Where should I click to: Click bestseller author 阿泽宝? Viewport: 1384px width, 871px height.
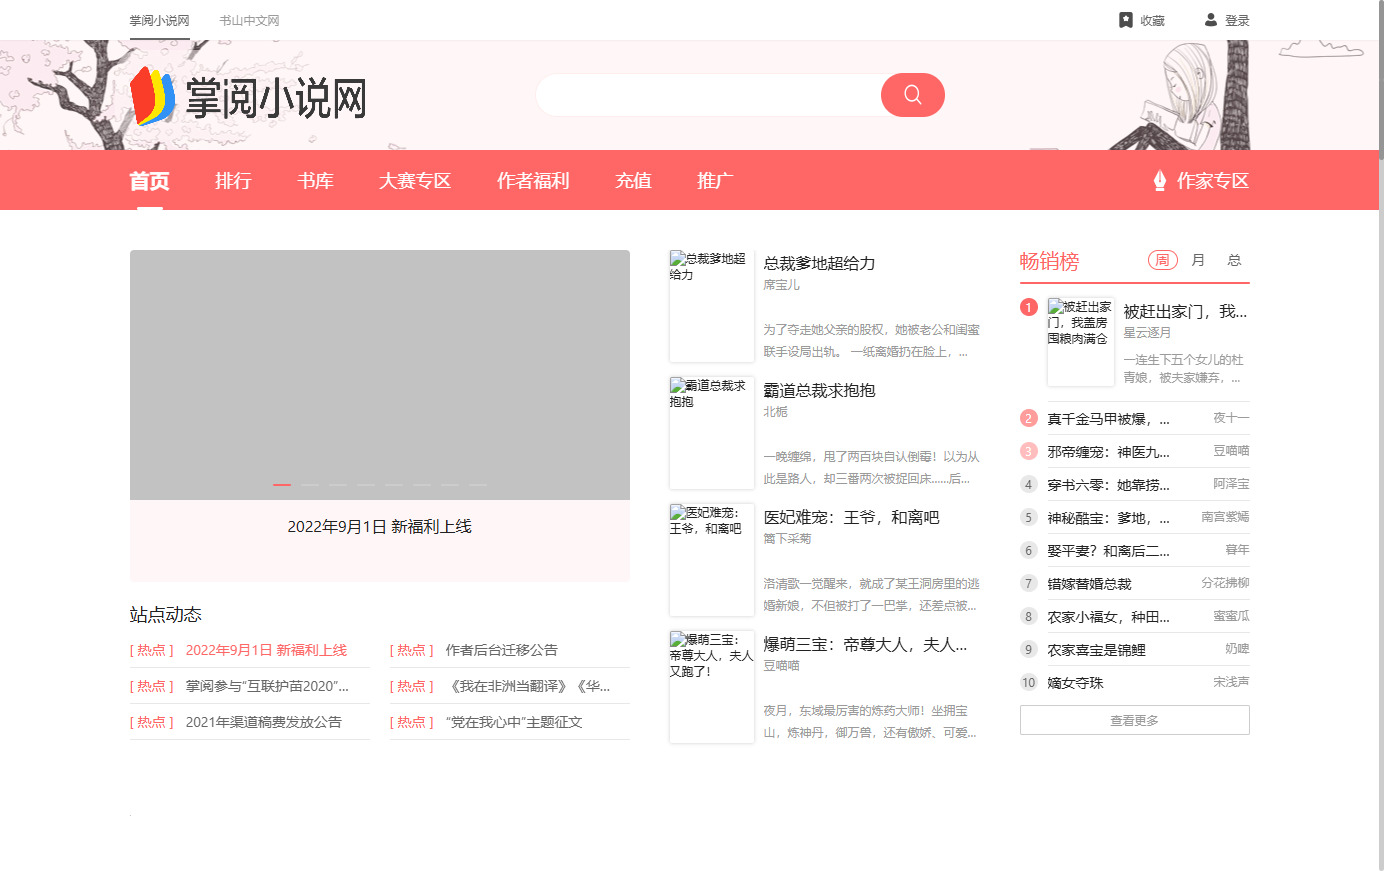1231,484
